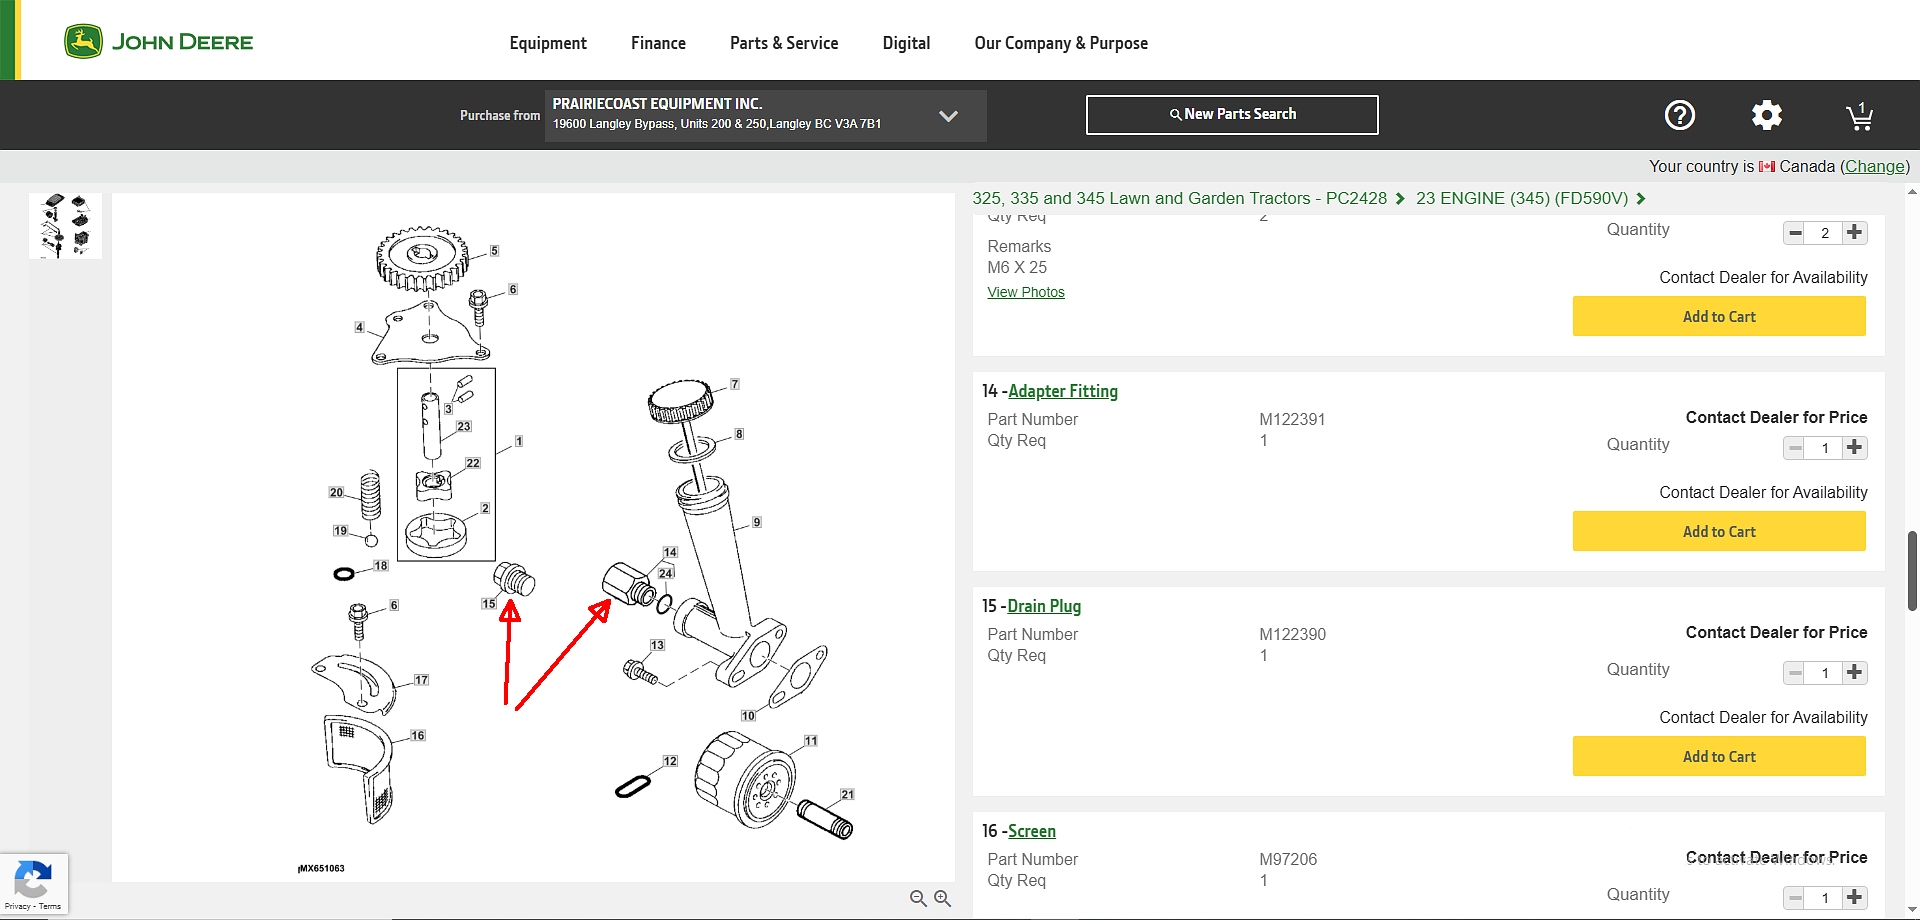Image resolution: width=1920 pixels, height=920 pixels.
Task: Click callout 11 oil filter label
Action: (811, 741)
